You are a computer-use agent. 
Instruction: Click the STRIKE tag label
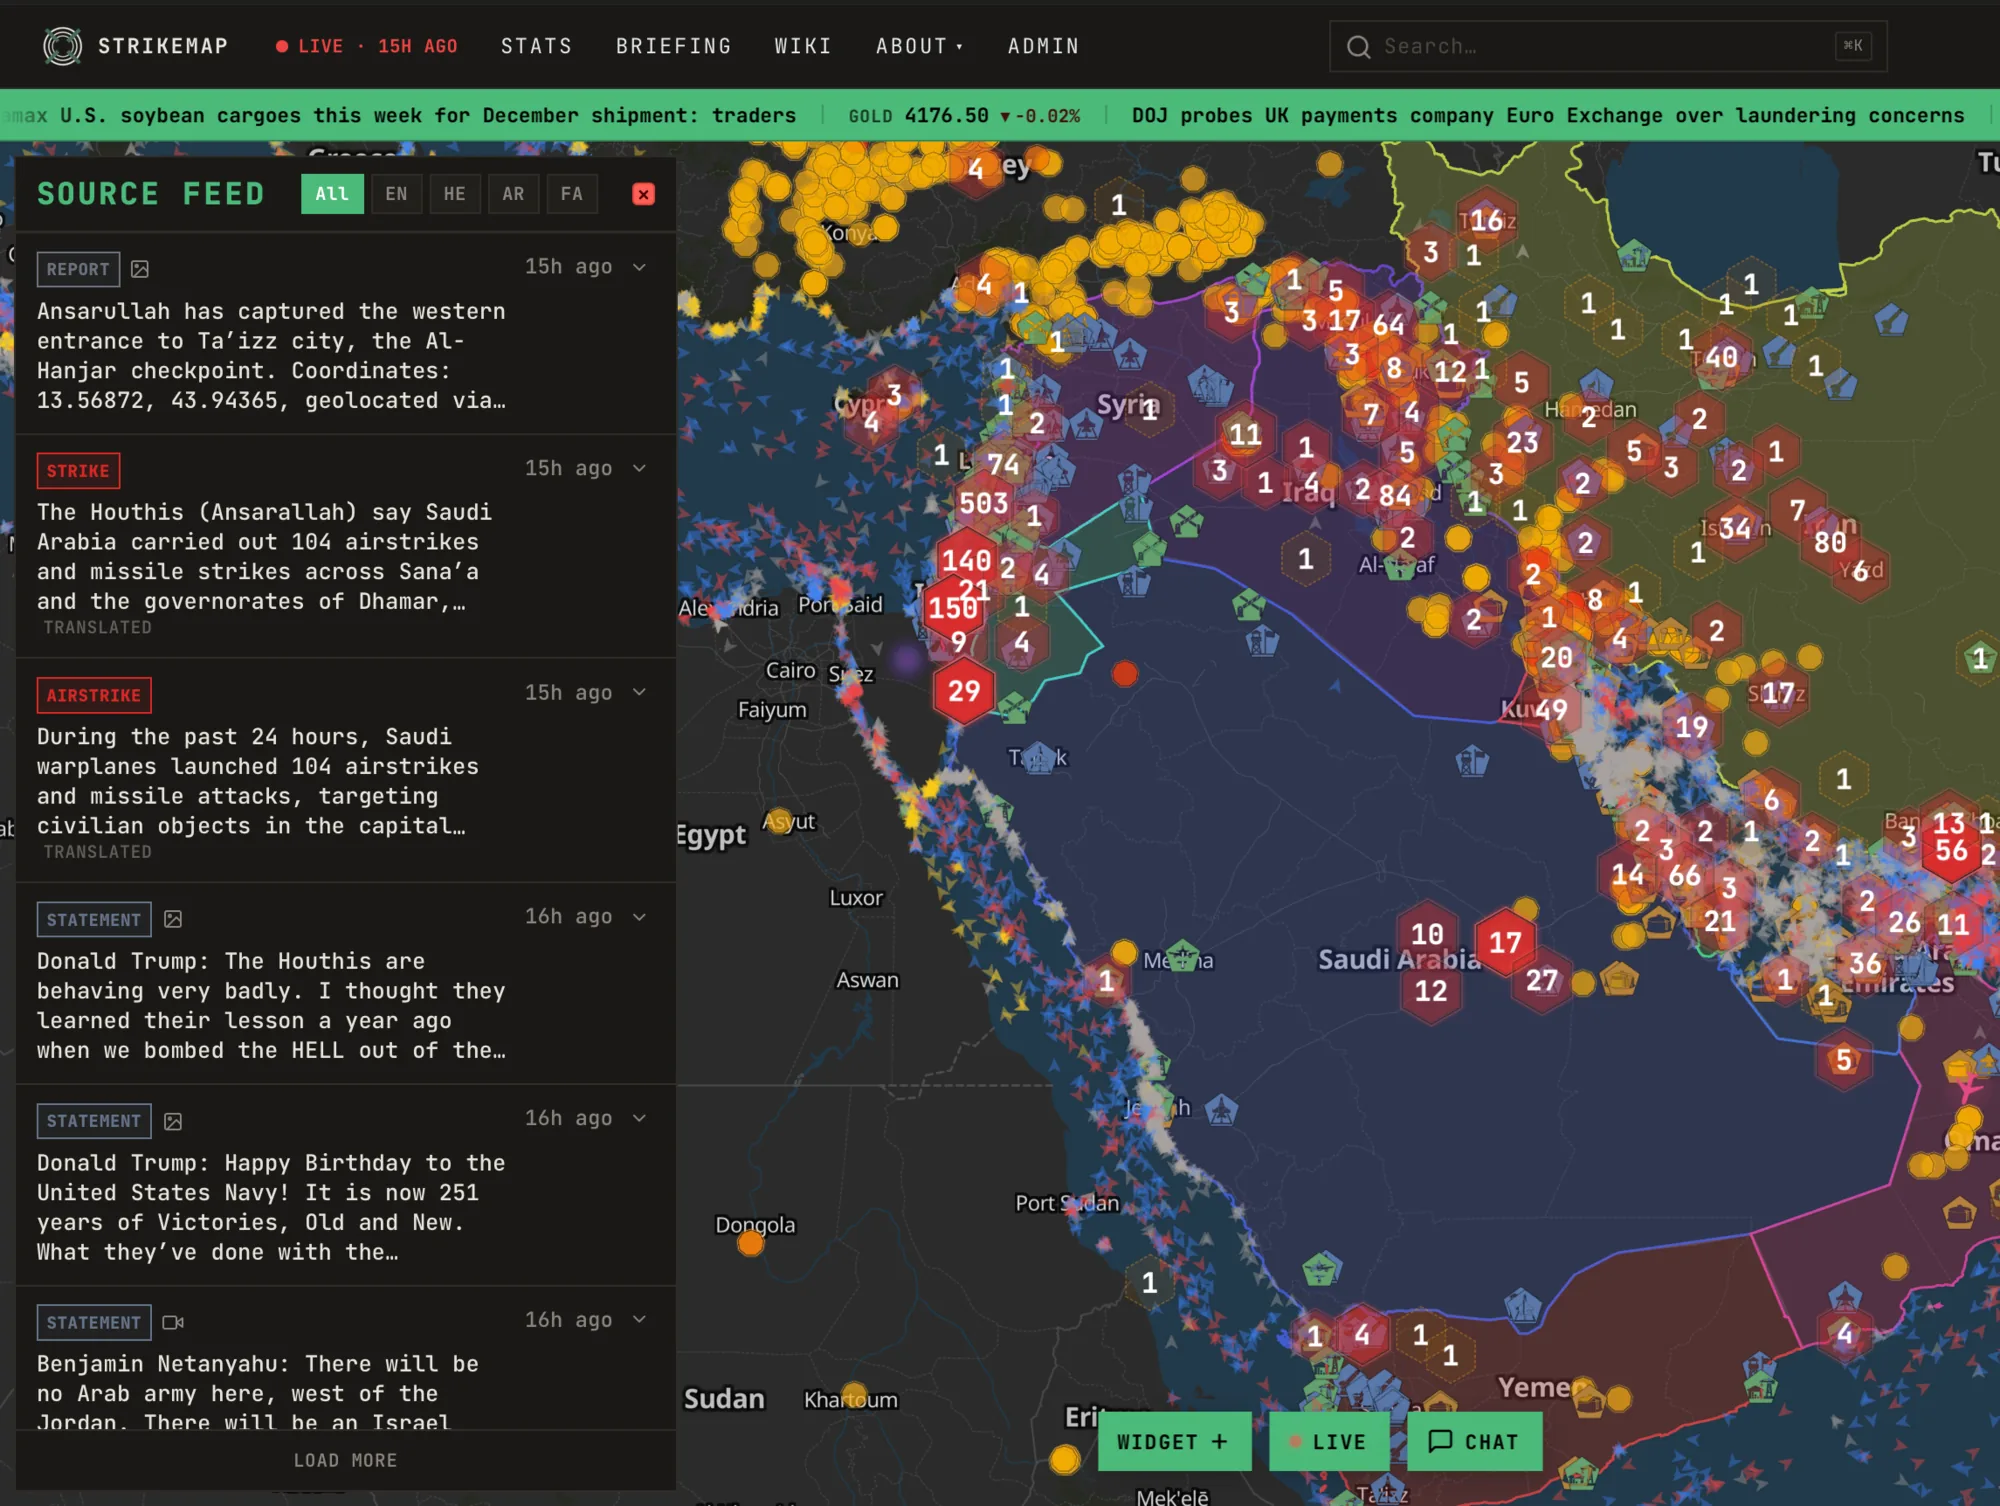point(78,471)
